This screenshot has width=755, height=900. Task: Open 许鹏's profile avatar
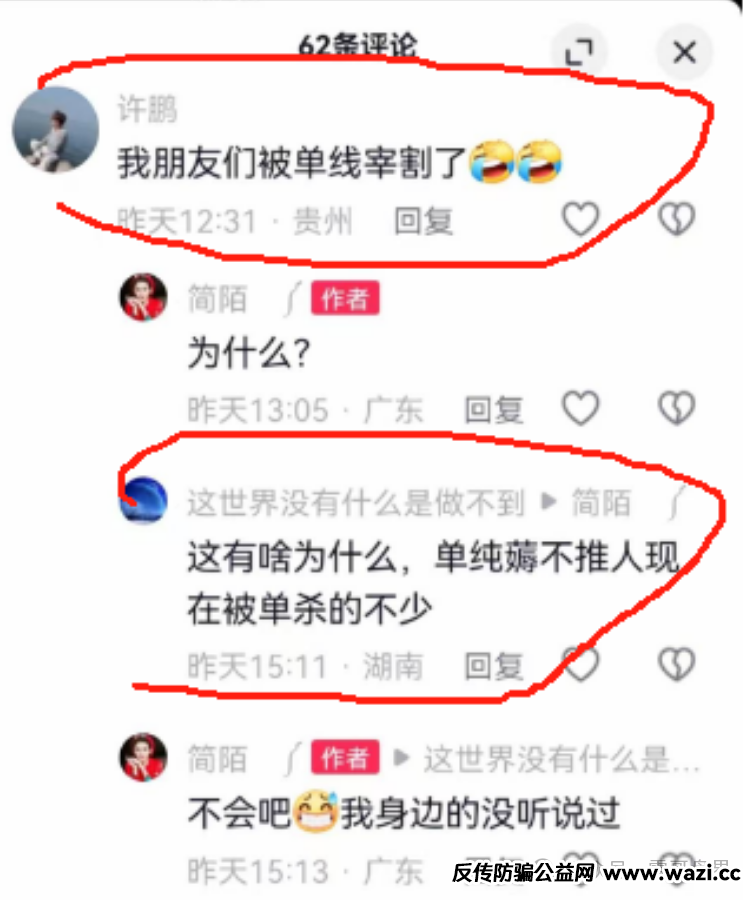[56, 130]
